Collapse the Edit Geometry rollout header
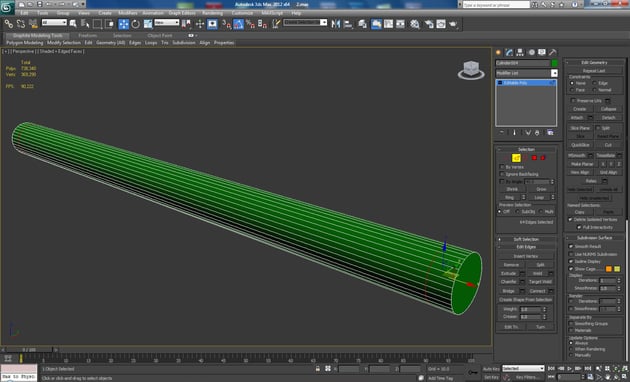This screenshot has height=382, width=630. click(594, 63)
